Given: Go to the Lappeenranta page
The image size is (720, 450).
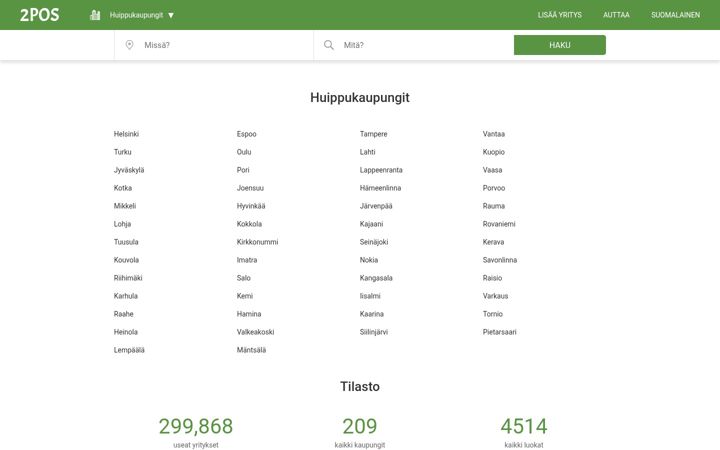Looking at the screenshot, I should pos(381,170).
